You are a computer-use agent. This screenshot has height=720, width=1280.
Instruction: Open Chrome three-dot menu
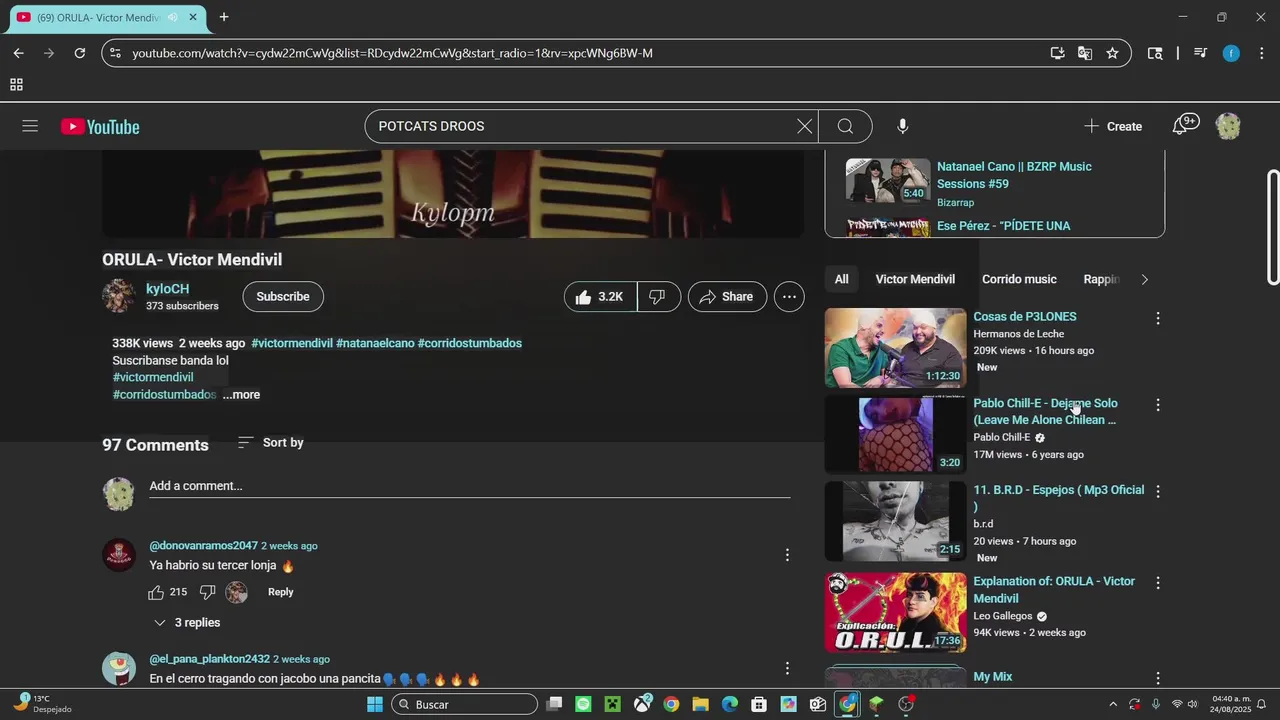pyautogui.click(x=1261, y=53)
